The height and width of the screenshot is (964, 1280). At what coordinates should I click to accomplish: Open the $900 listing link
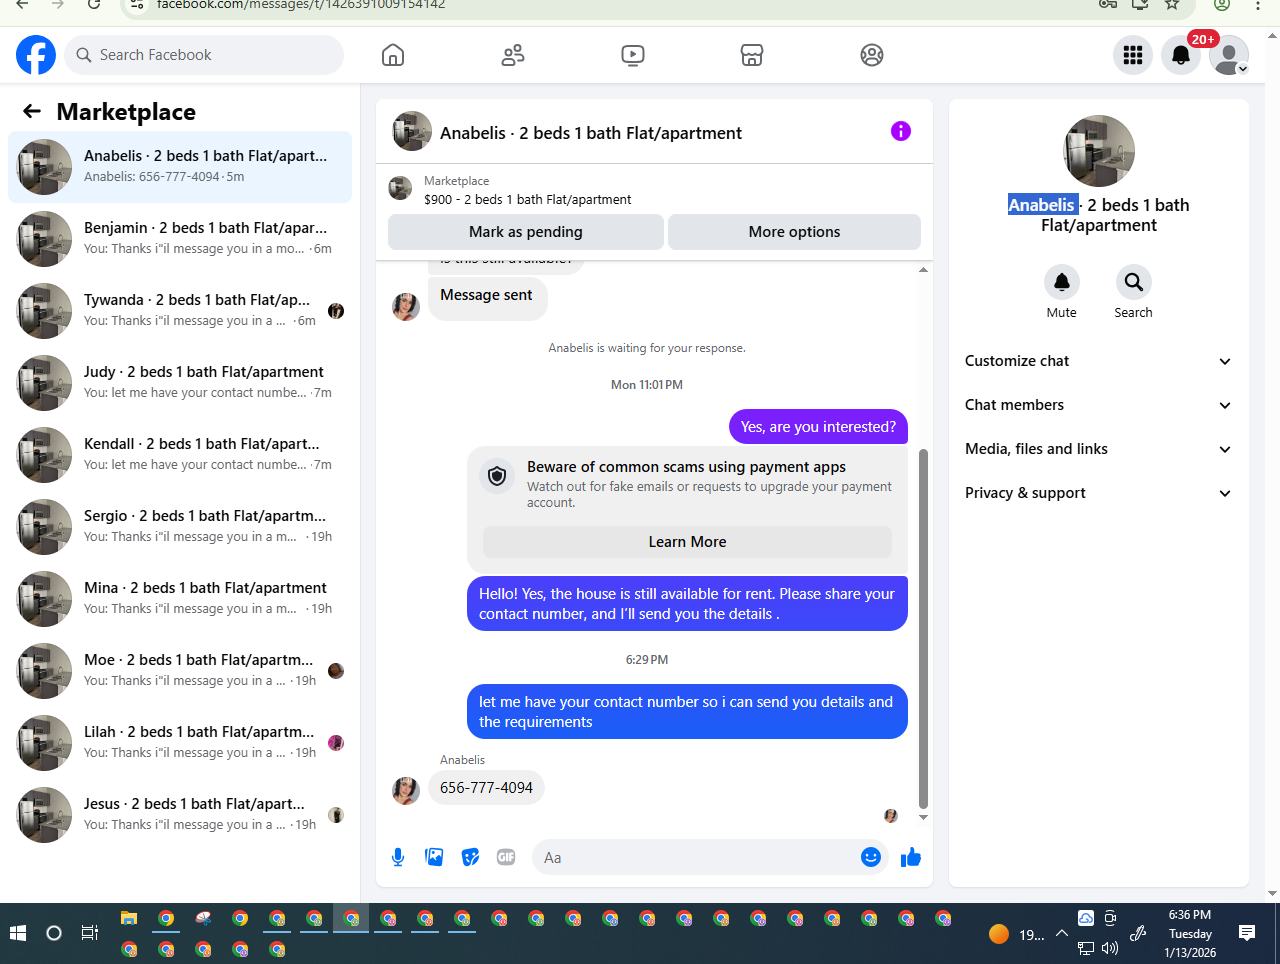coord(527,199)
